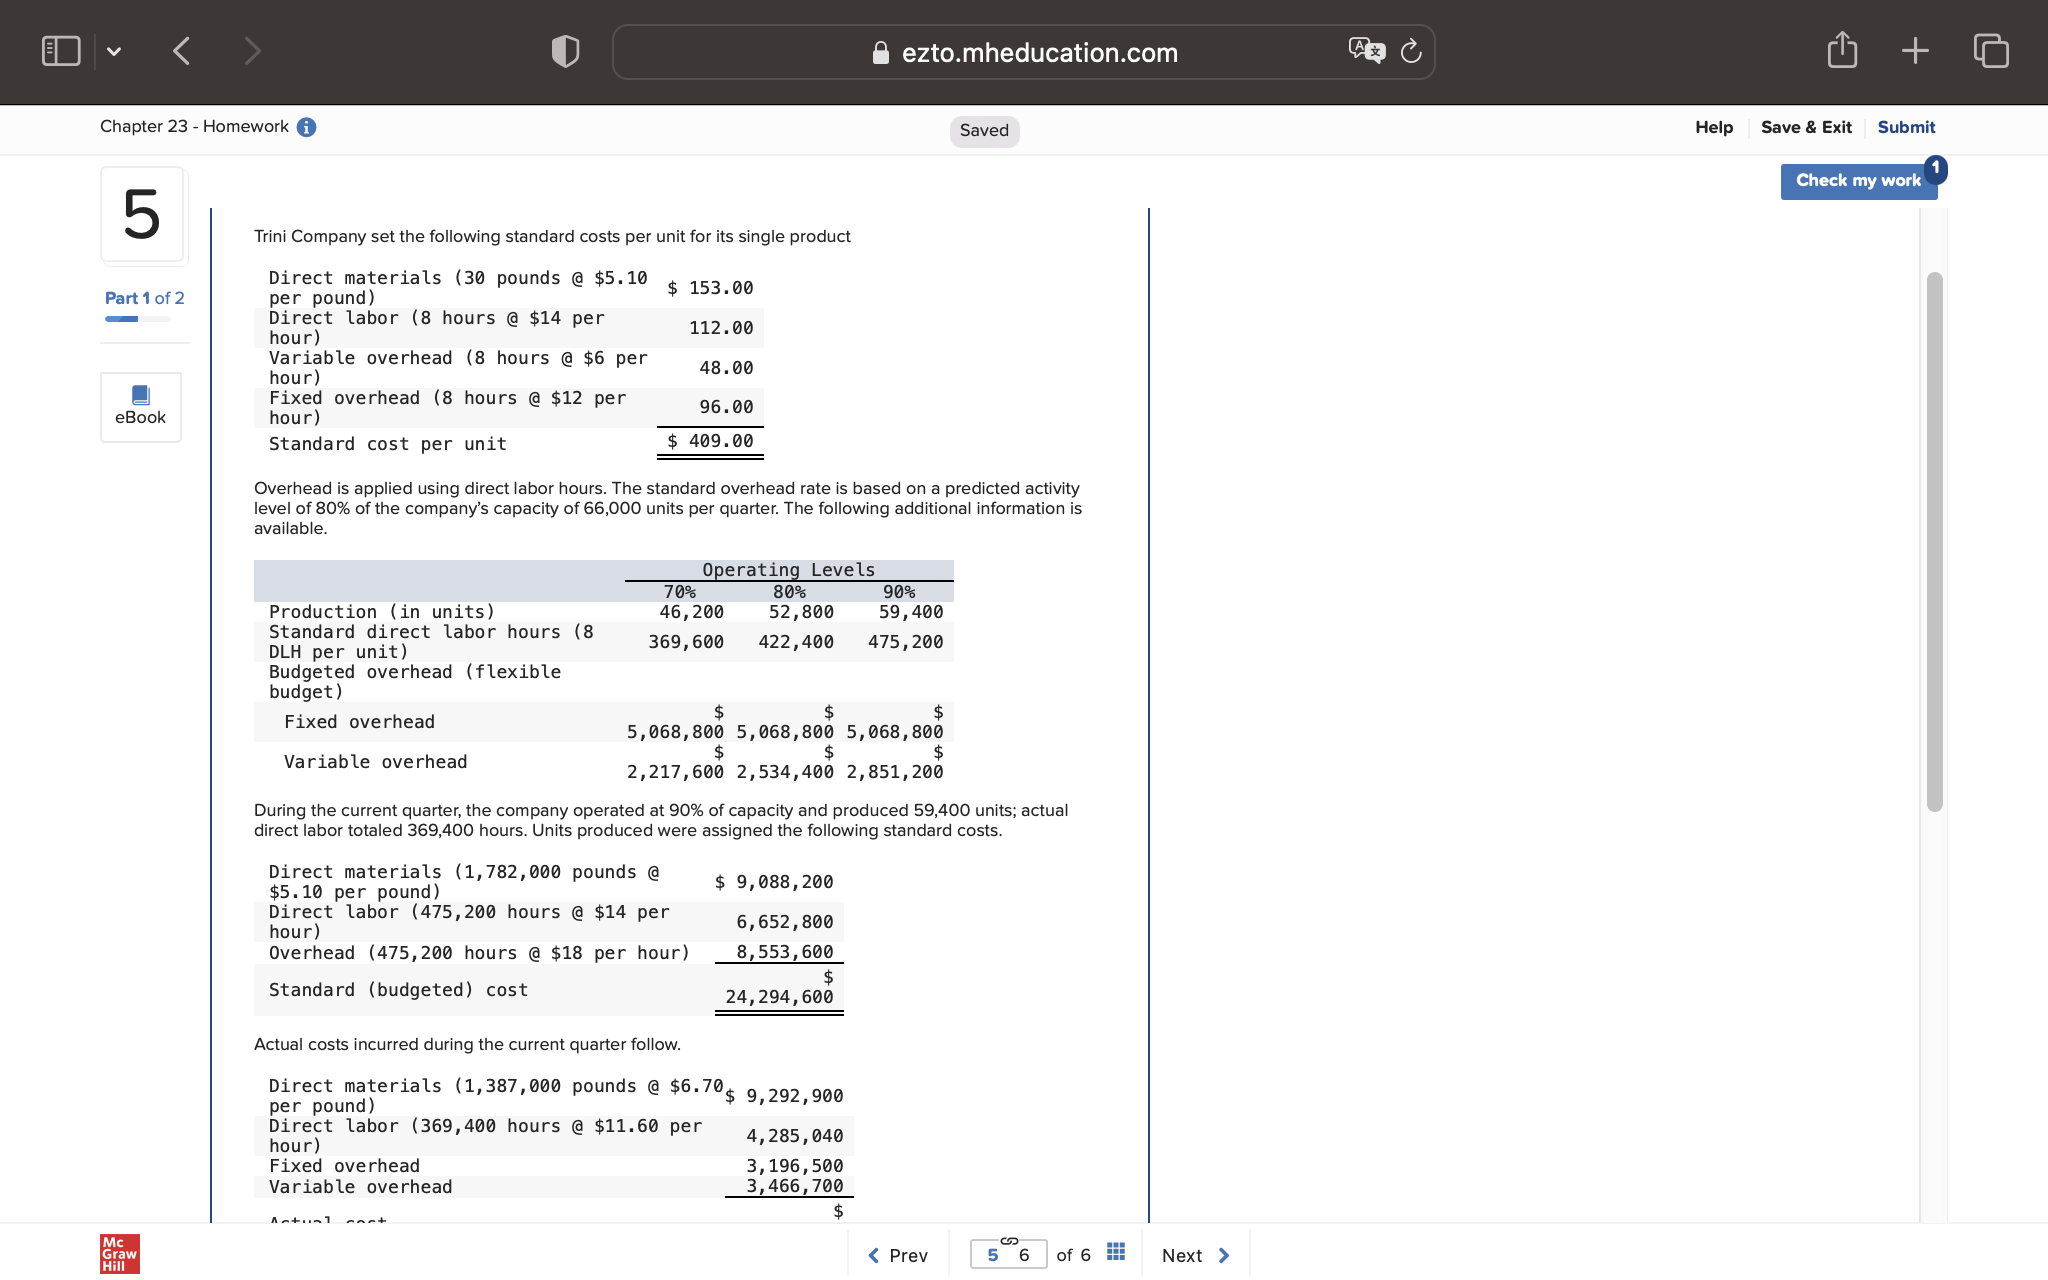The image size is (2048, 1280).
Task: Reload the ezto.mheducation.com page
Action: click(x=1411, y=51)
